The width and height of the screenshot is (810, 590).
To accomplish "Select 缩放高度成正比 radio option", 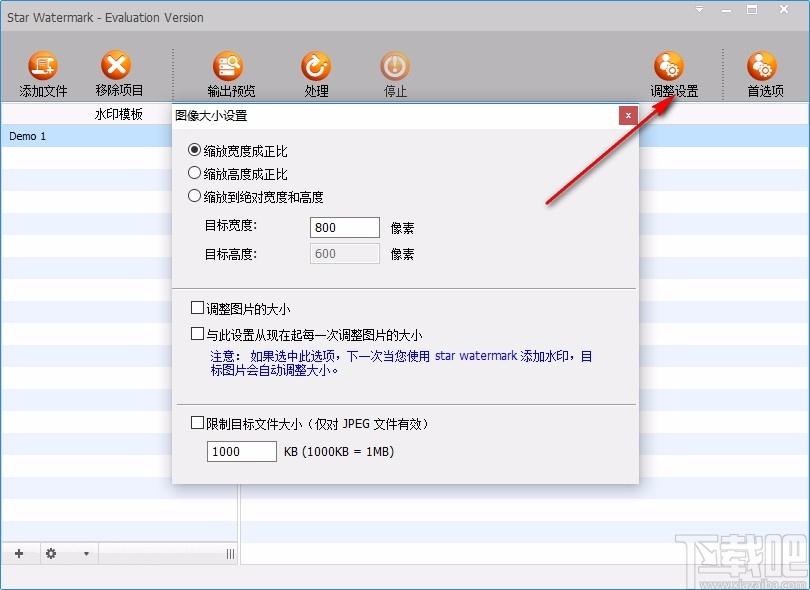I will (194, 173).
